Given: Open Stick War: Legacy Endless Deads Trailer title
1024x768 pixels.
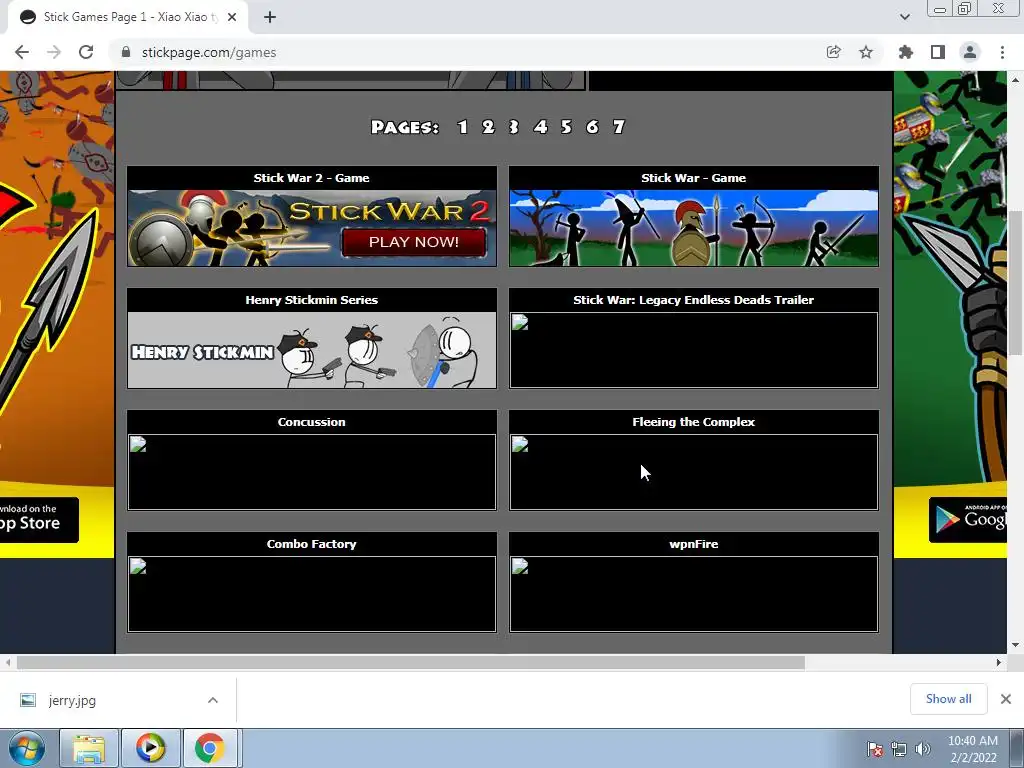Looking at the screenshot, I should click(x=694, y=300).
